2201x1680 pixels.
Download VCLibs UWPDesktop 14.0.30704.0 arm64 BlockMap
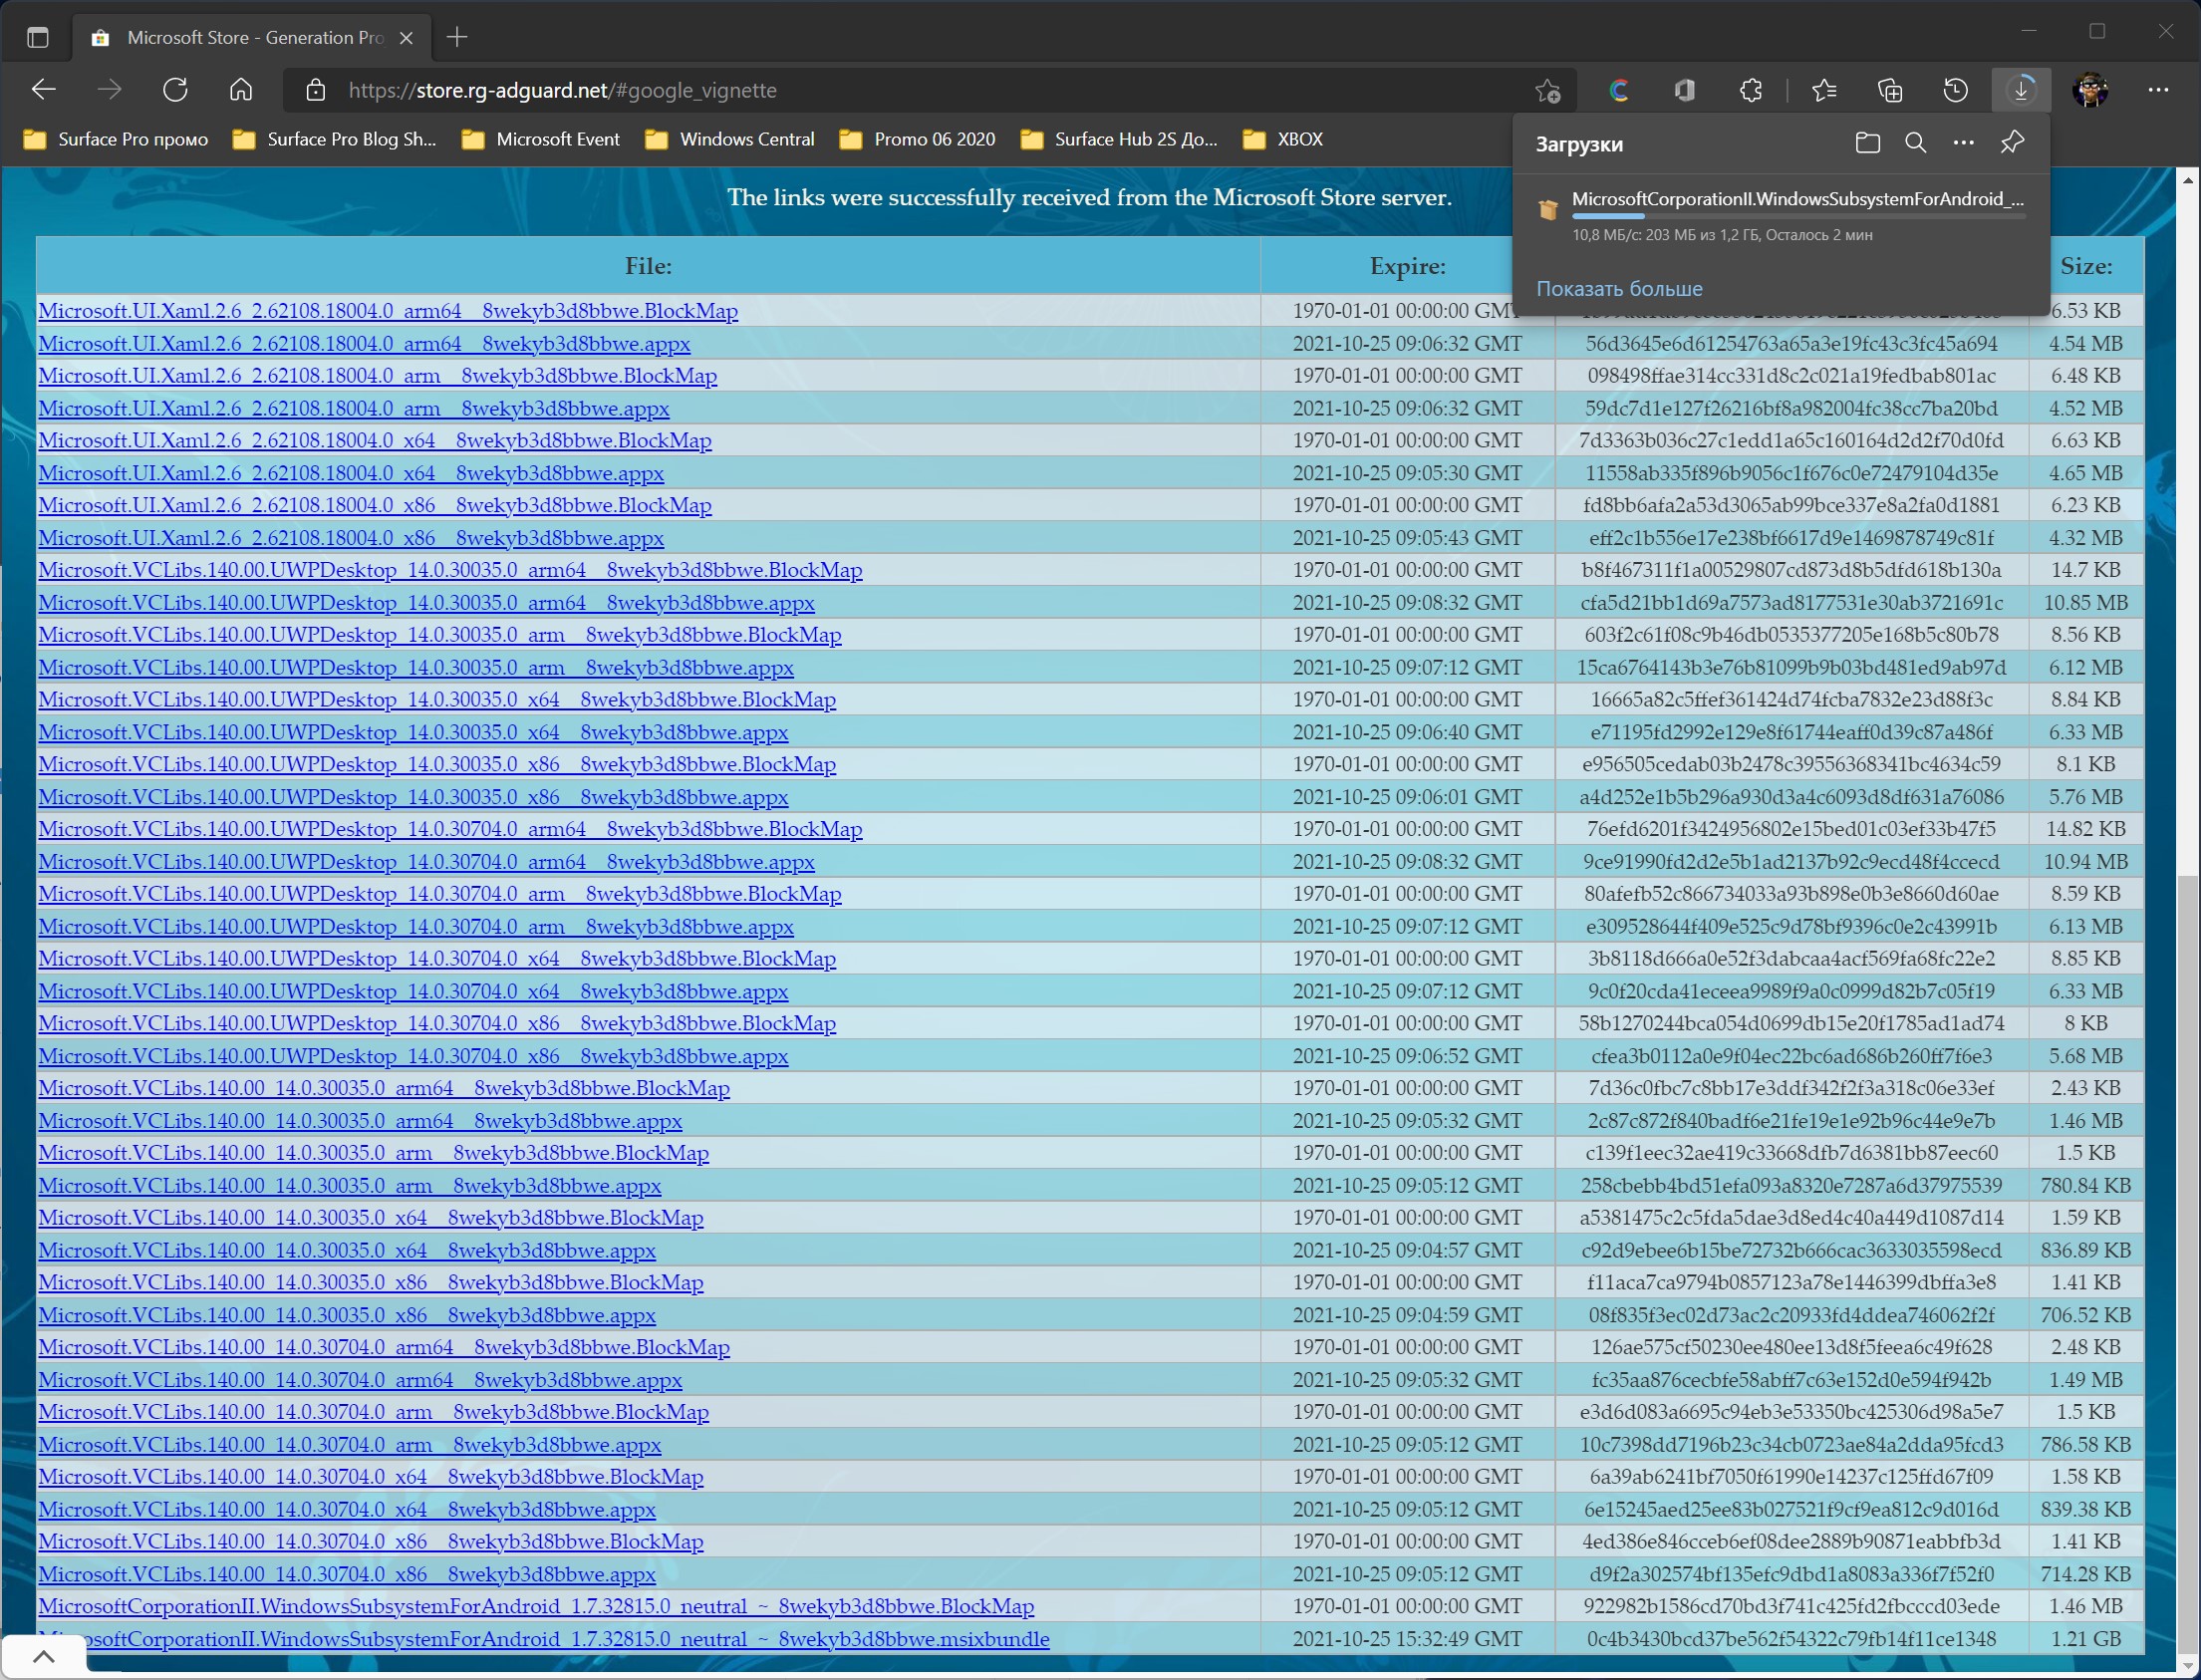(x=450, y=829)
